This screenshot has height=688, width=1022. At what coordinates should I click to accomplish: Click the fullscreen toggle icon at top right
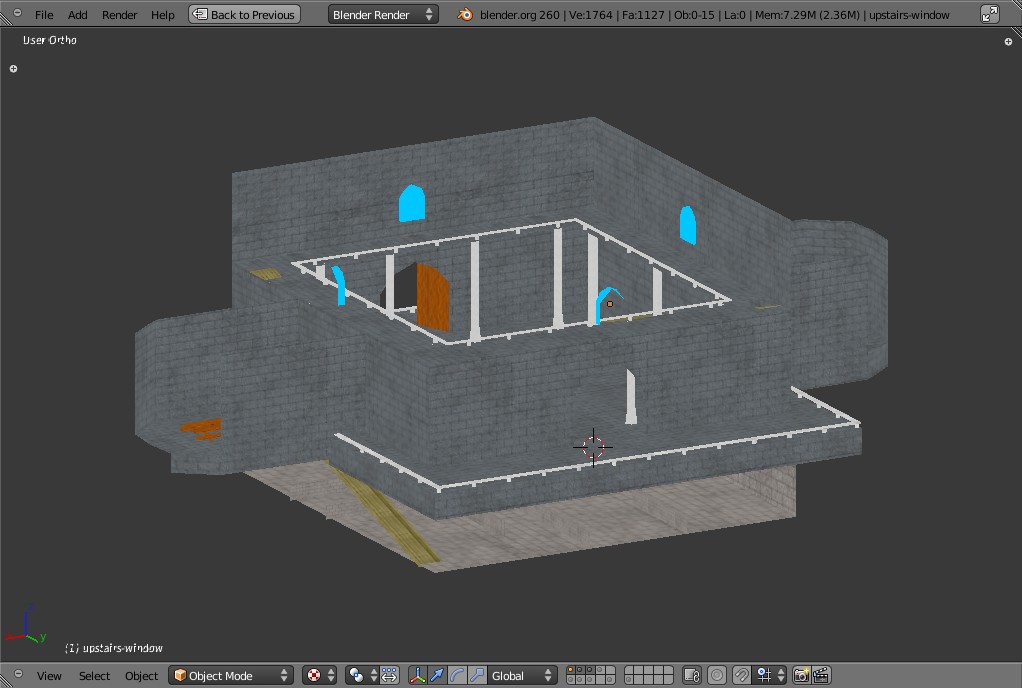coord(989,15)
